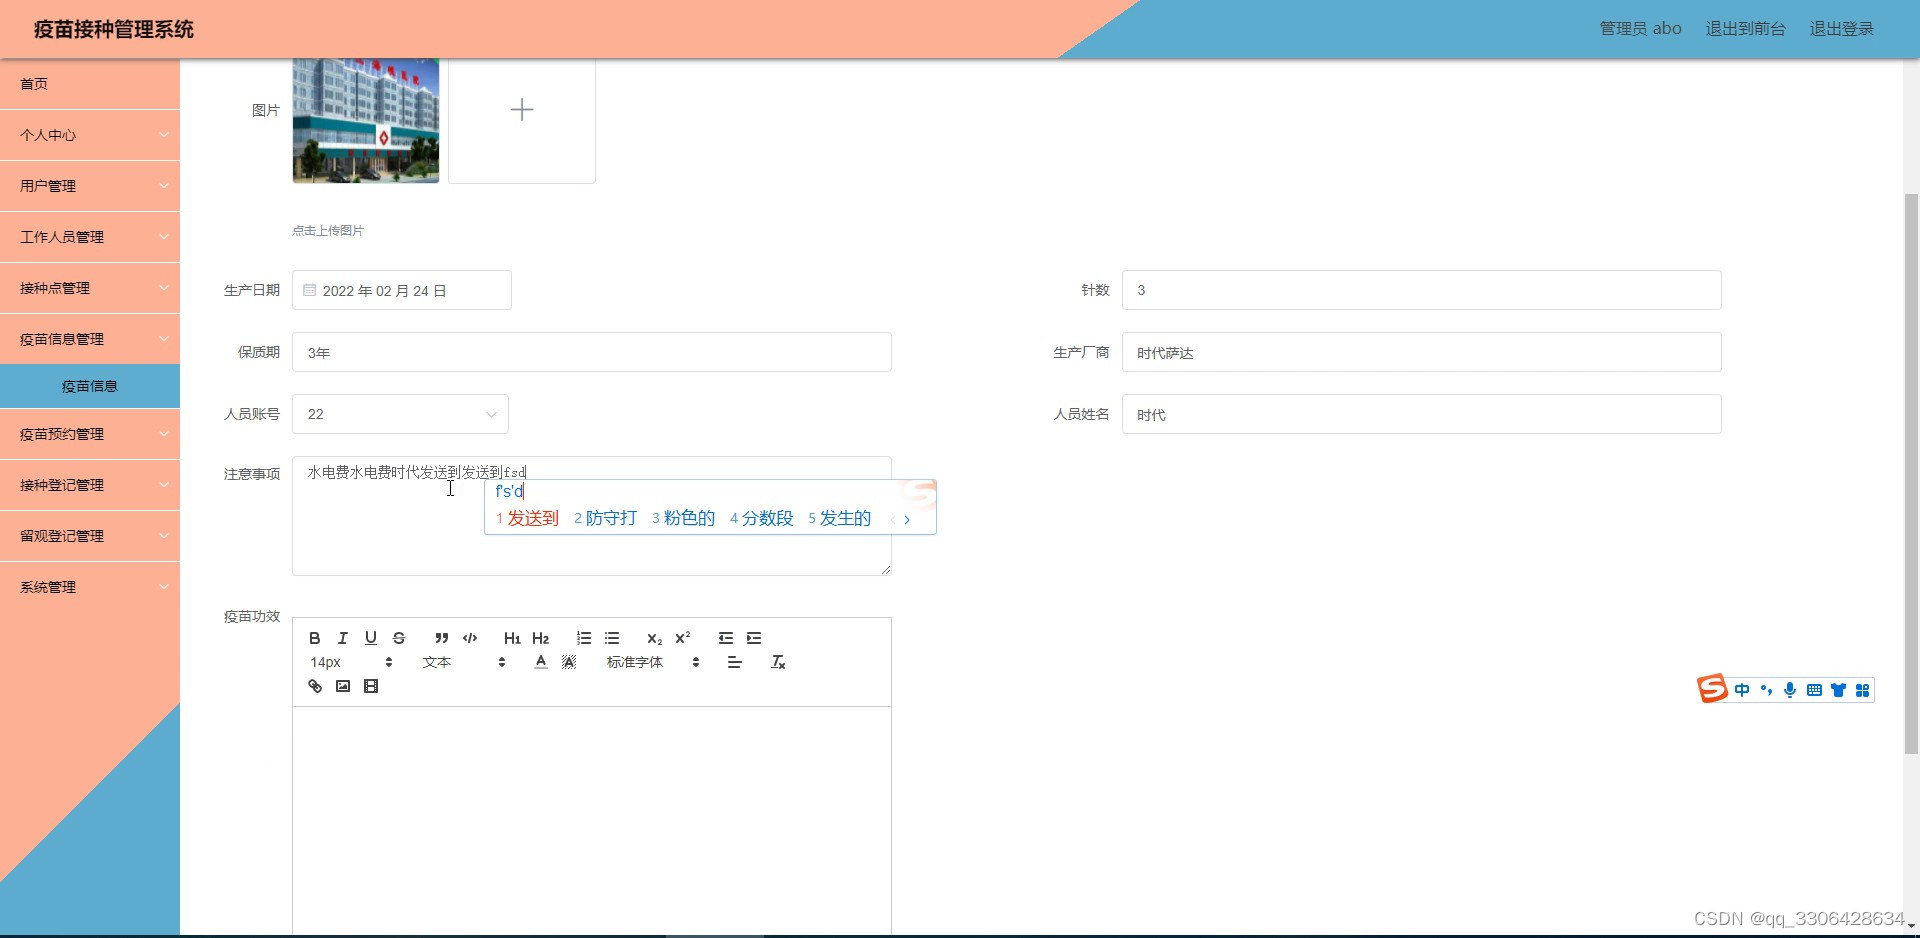Toggle strikethrough formatting in the editor
Screen dimensions: 1920x938
click(x=399, y=638)
